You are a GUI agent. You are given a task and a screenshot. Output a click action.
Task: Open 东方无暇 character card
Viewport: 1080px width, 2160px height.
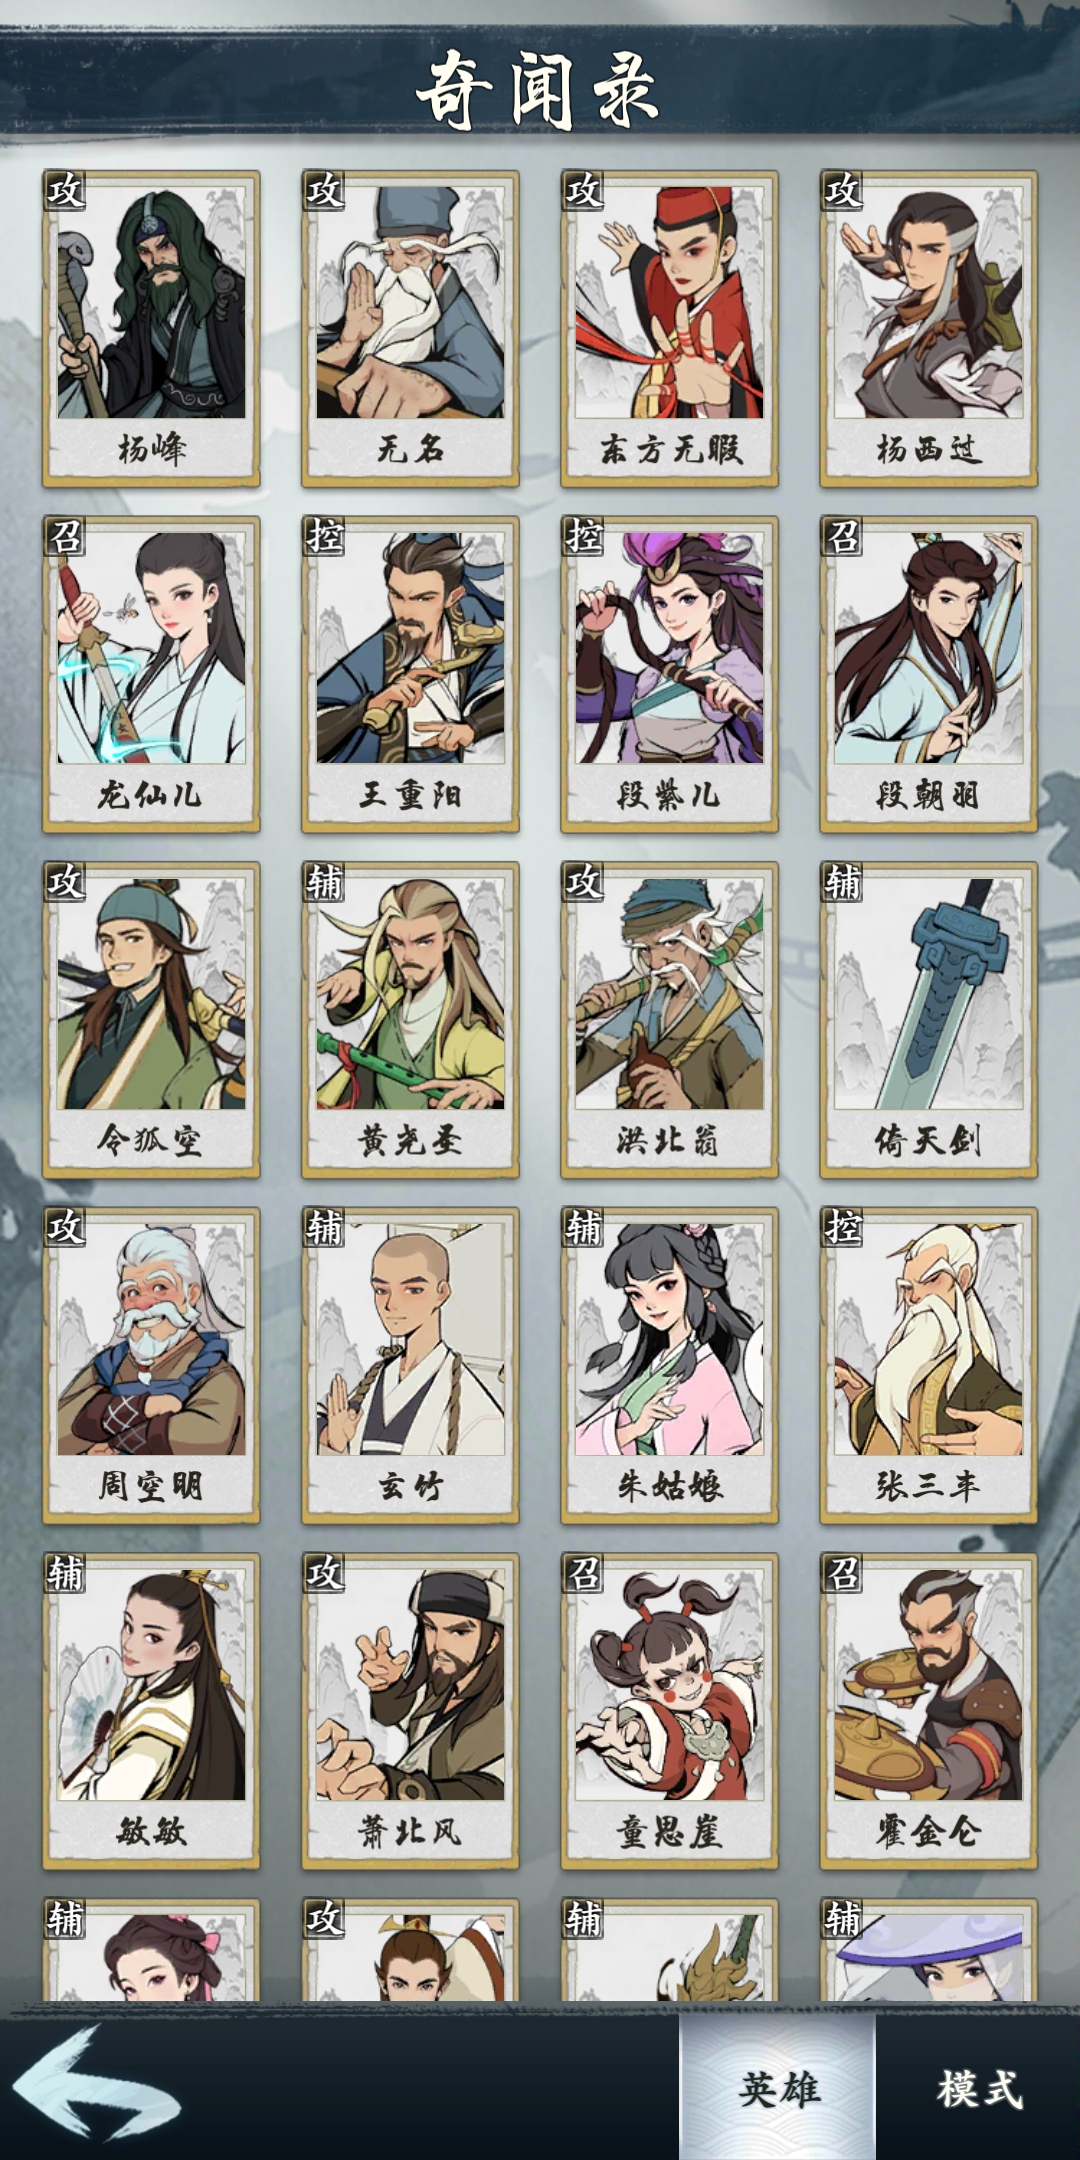coord(669,328)
